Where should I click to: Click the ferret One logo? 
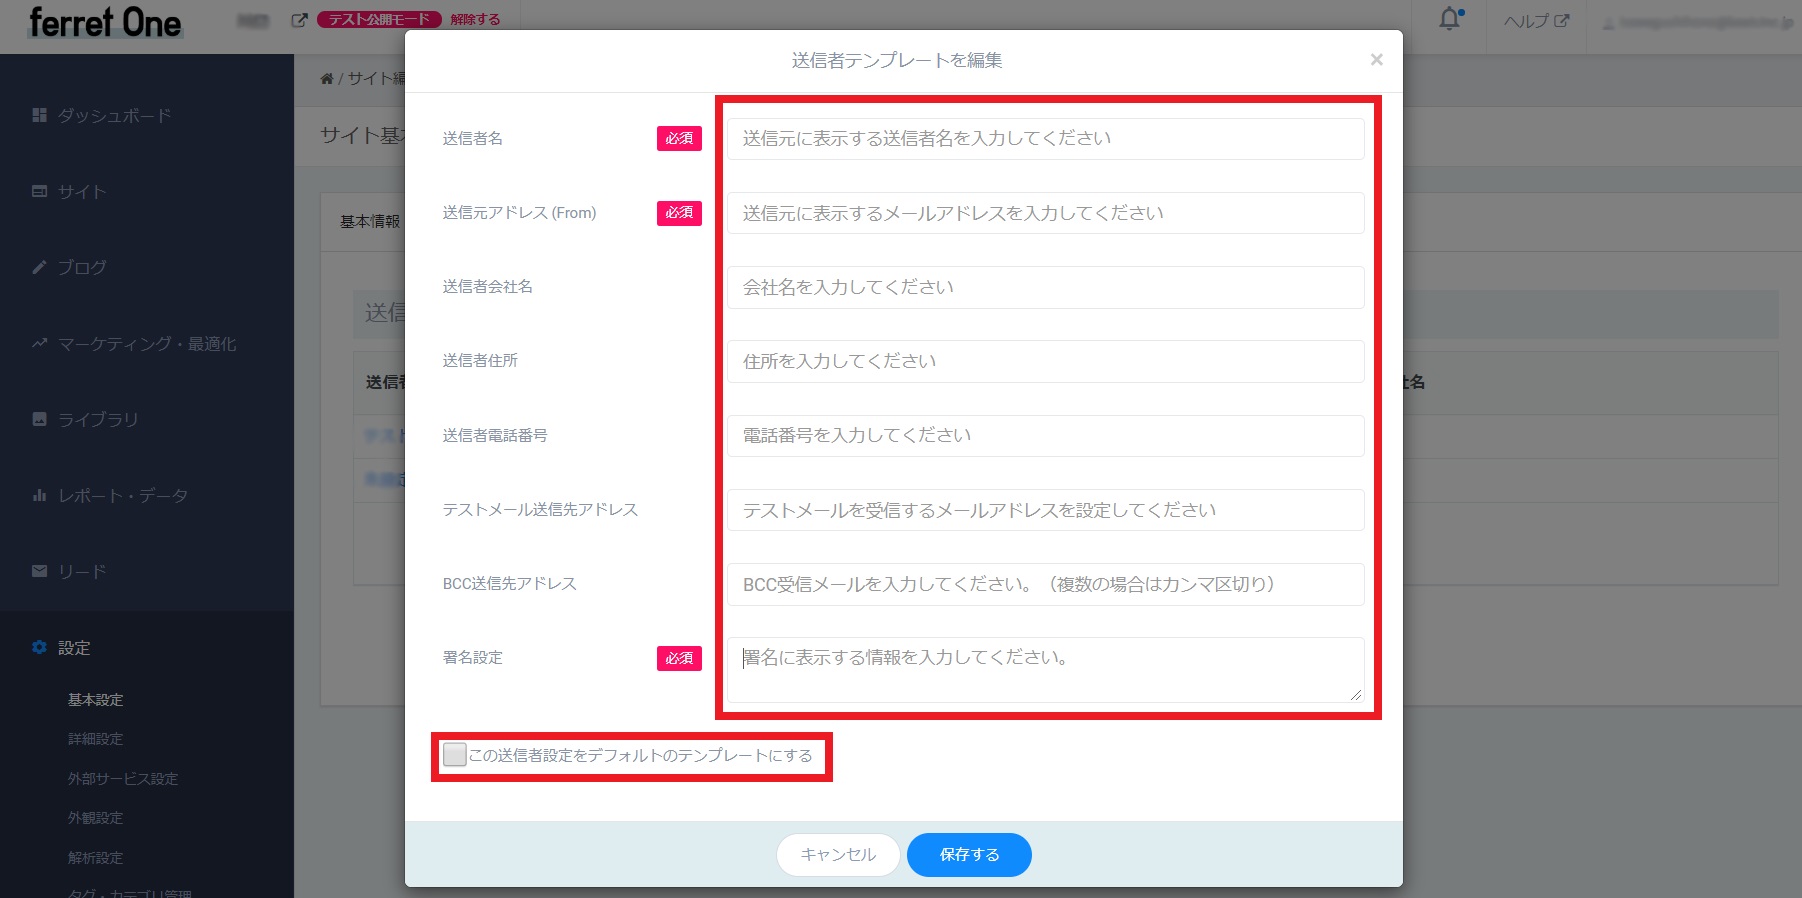coord(105,22)
